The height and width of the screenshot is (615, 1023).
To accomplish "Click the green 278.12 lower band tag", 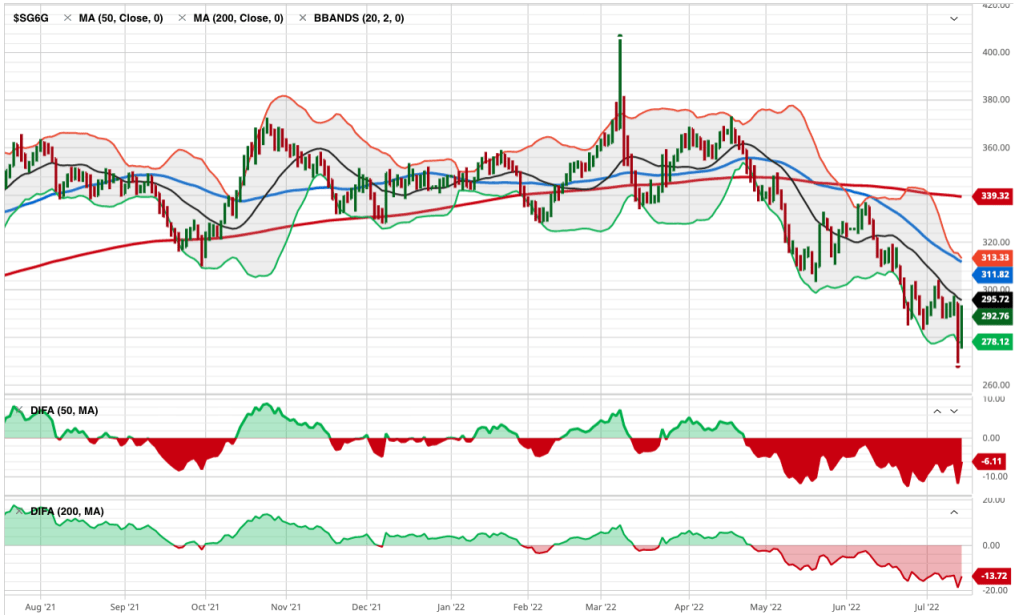I will [995, 342].
